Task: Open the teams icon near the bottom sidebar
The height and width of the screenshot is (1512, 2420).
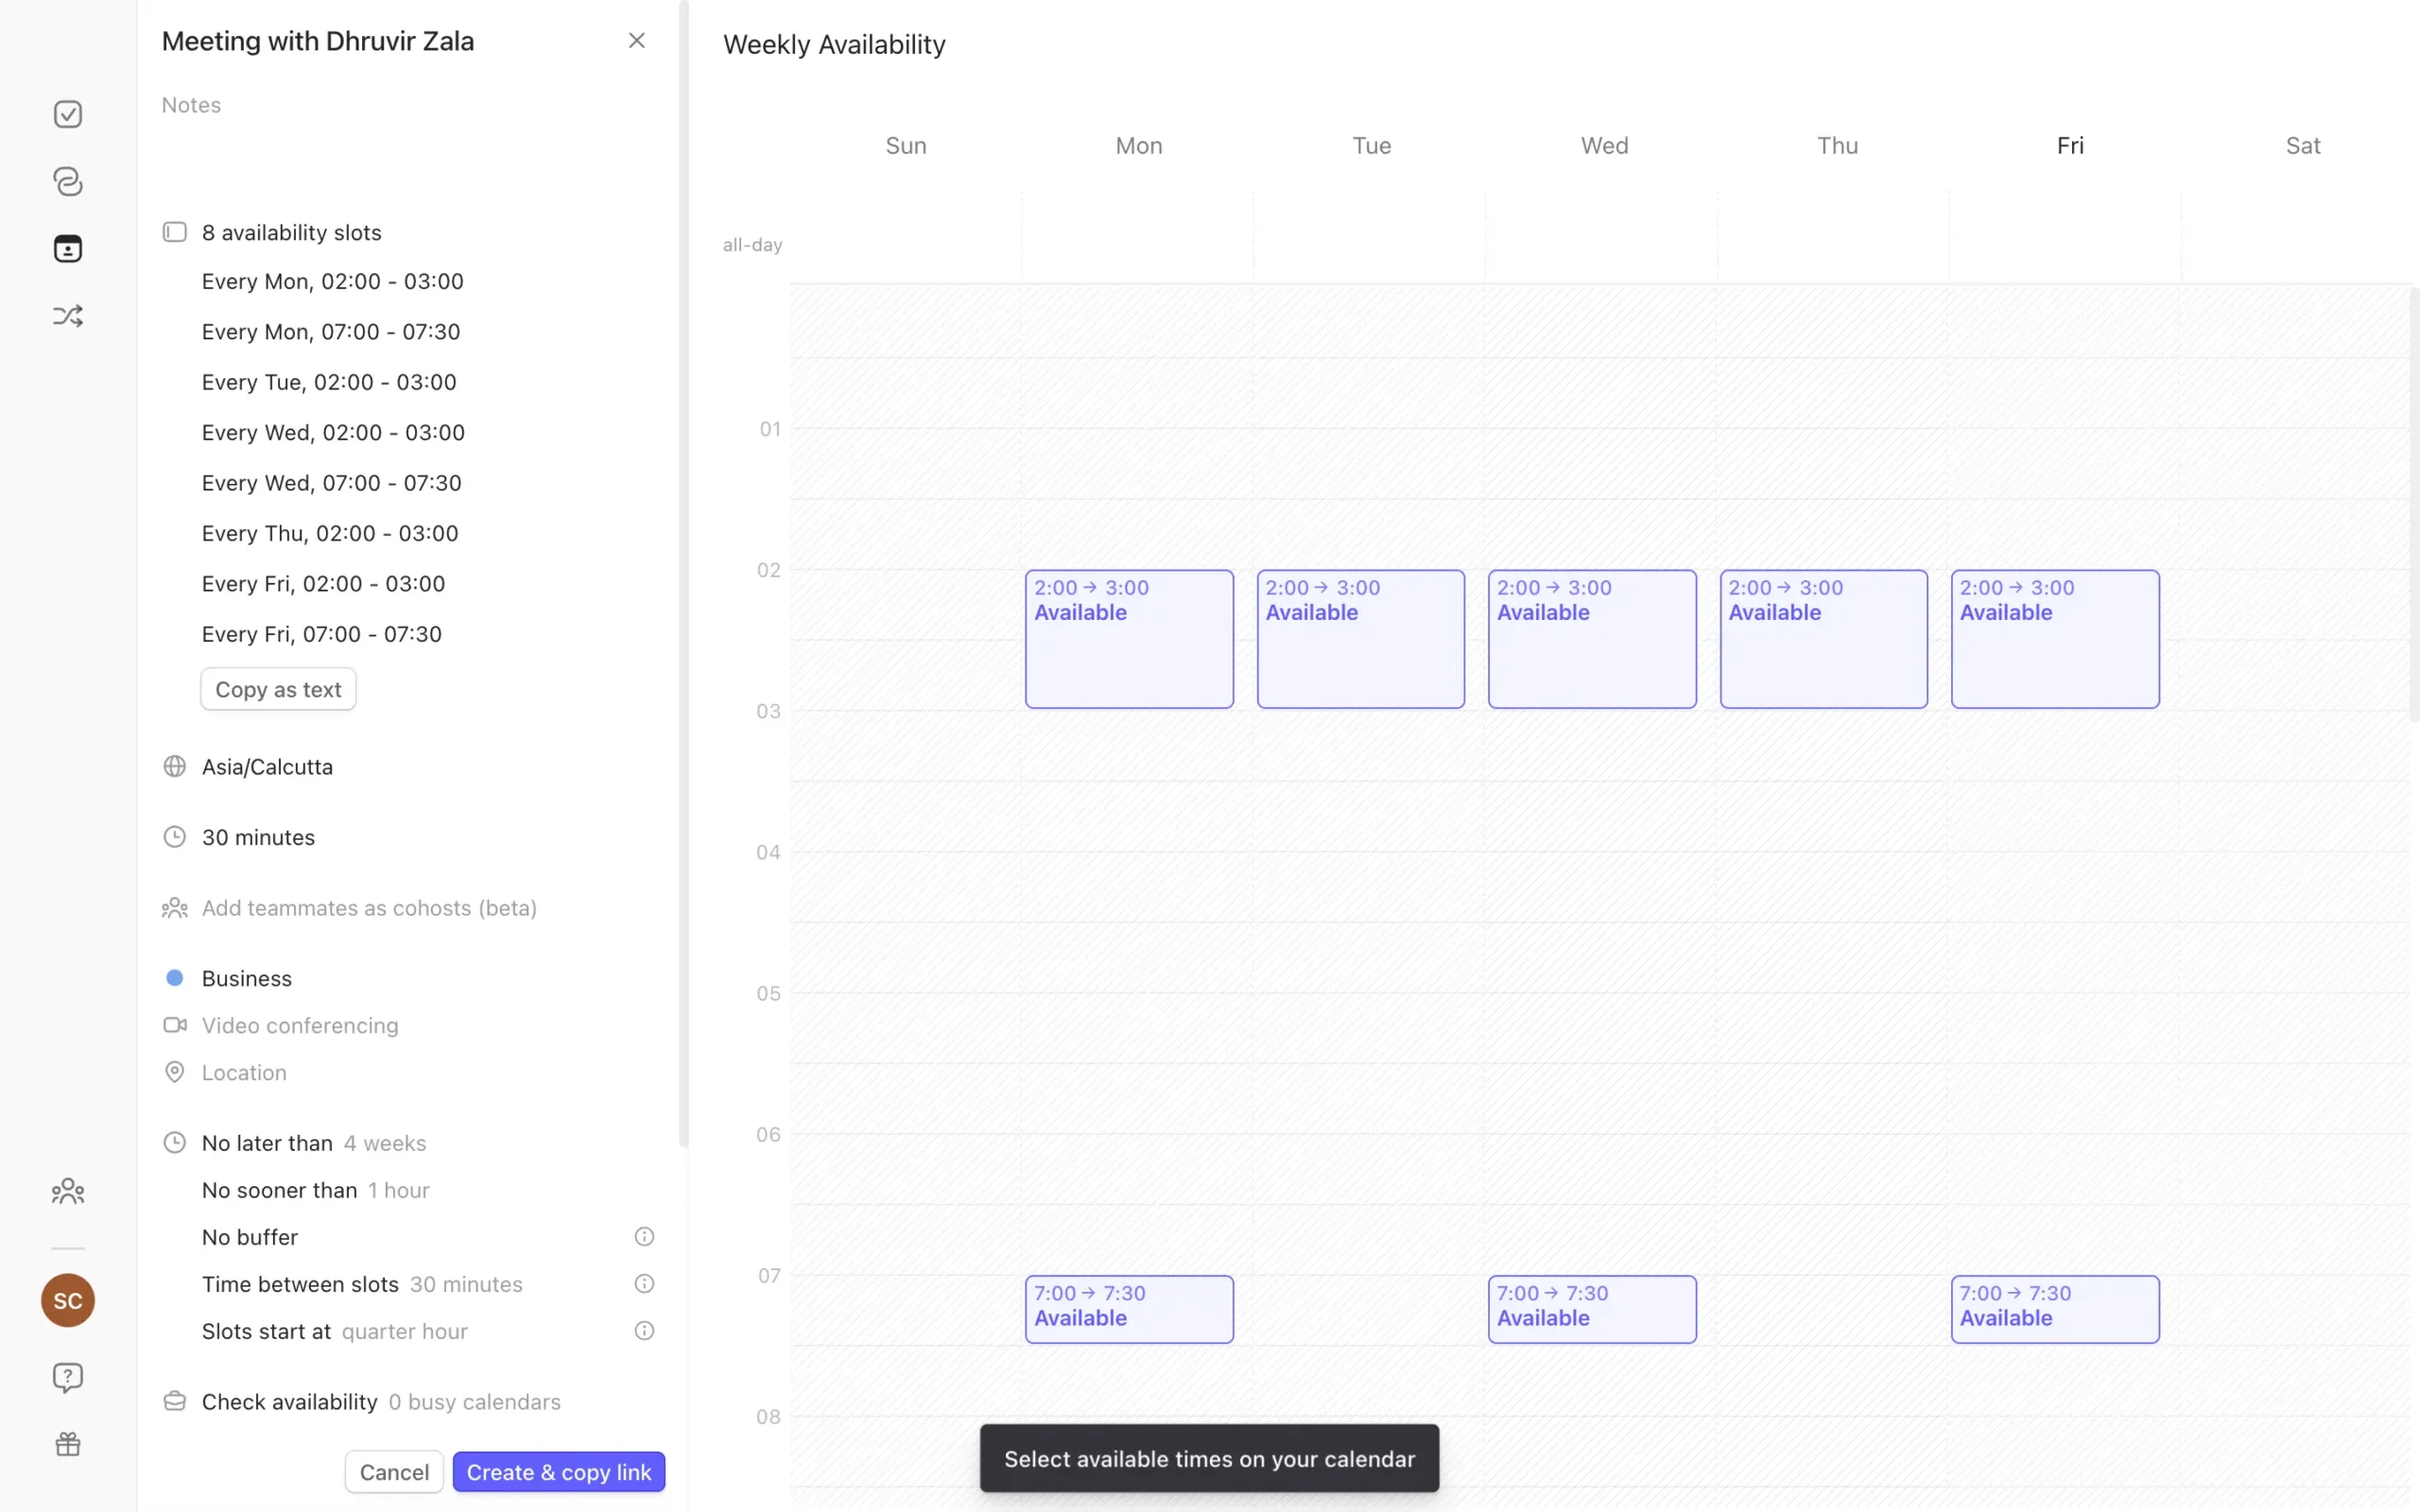Action: (x=67, y=1190)
